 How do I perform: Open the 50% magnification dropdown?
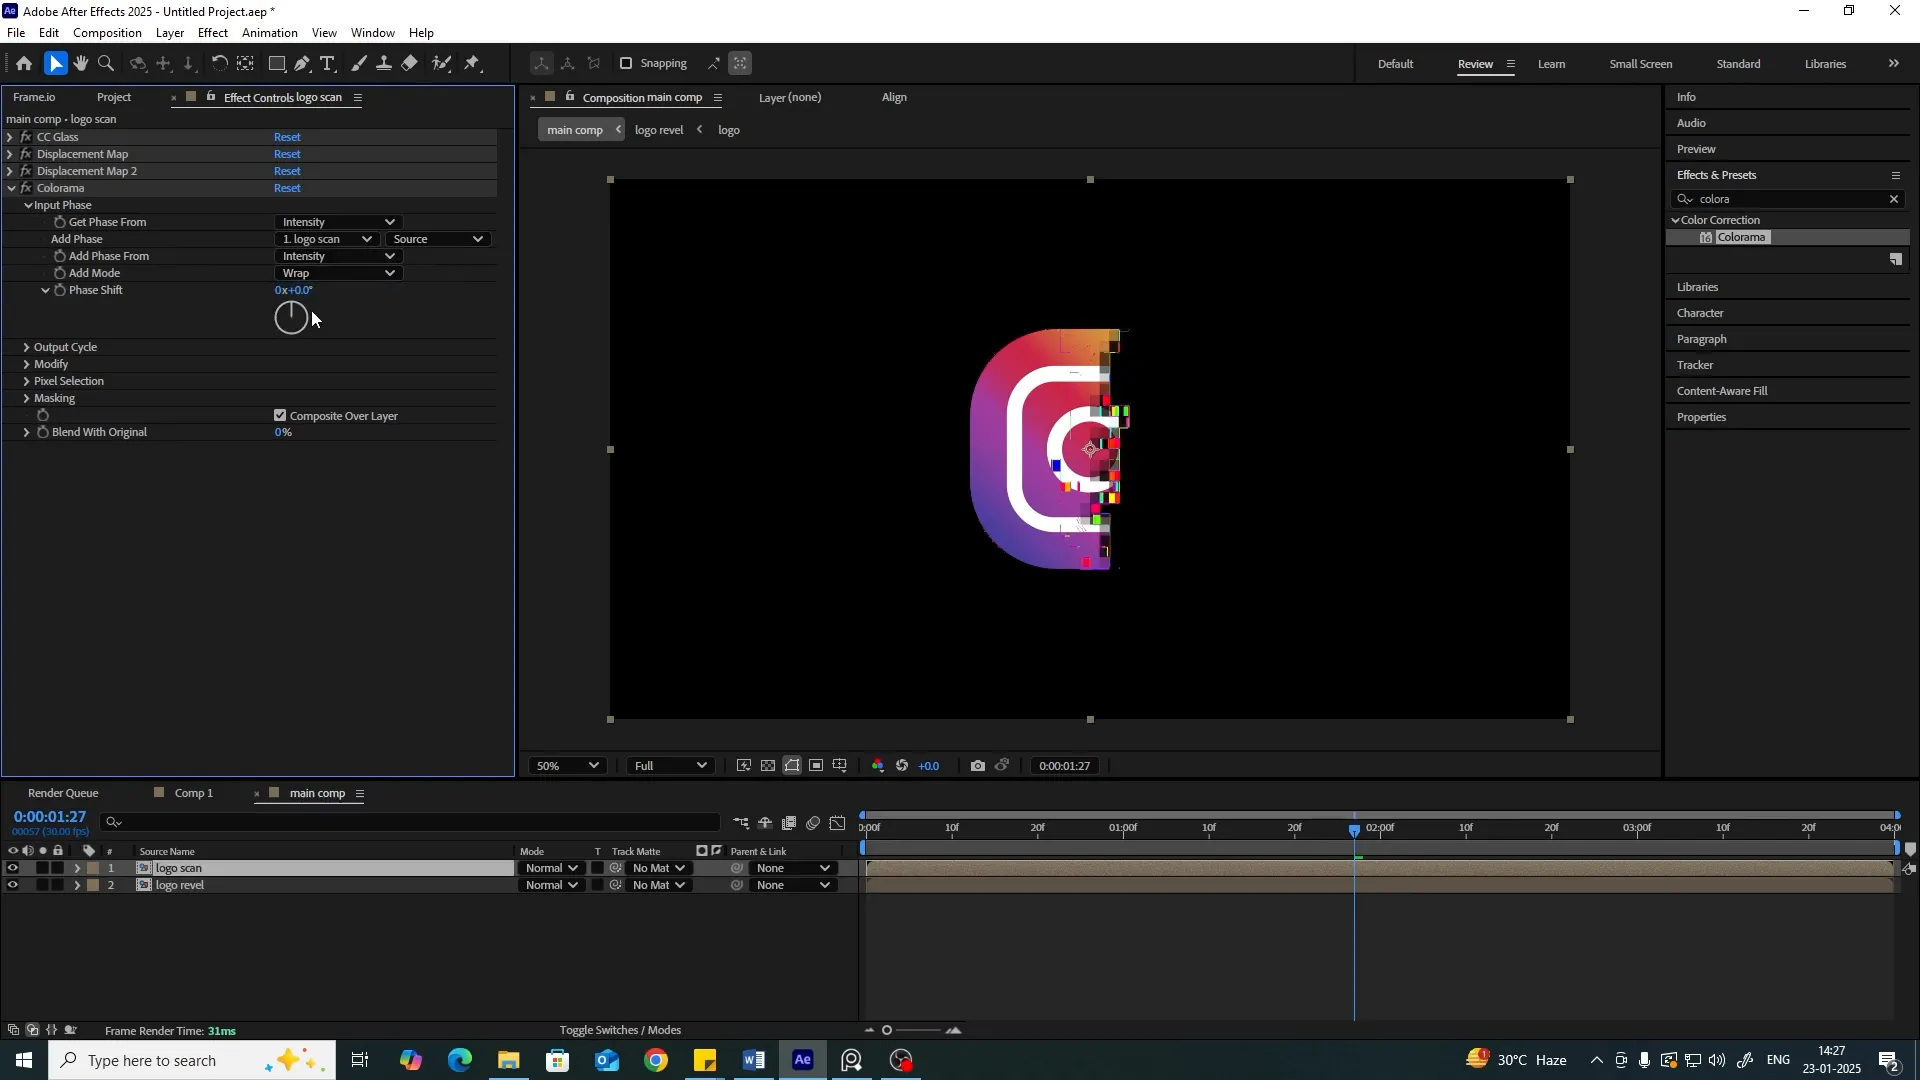tap(567, 766)
